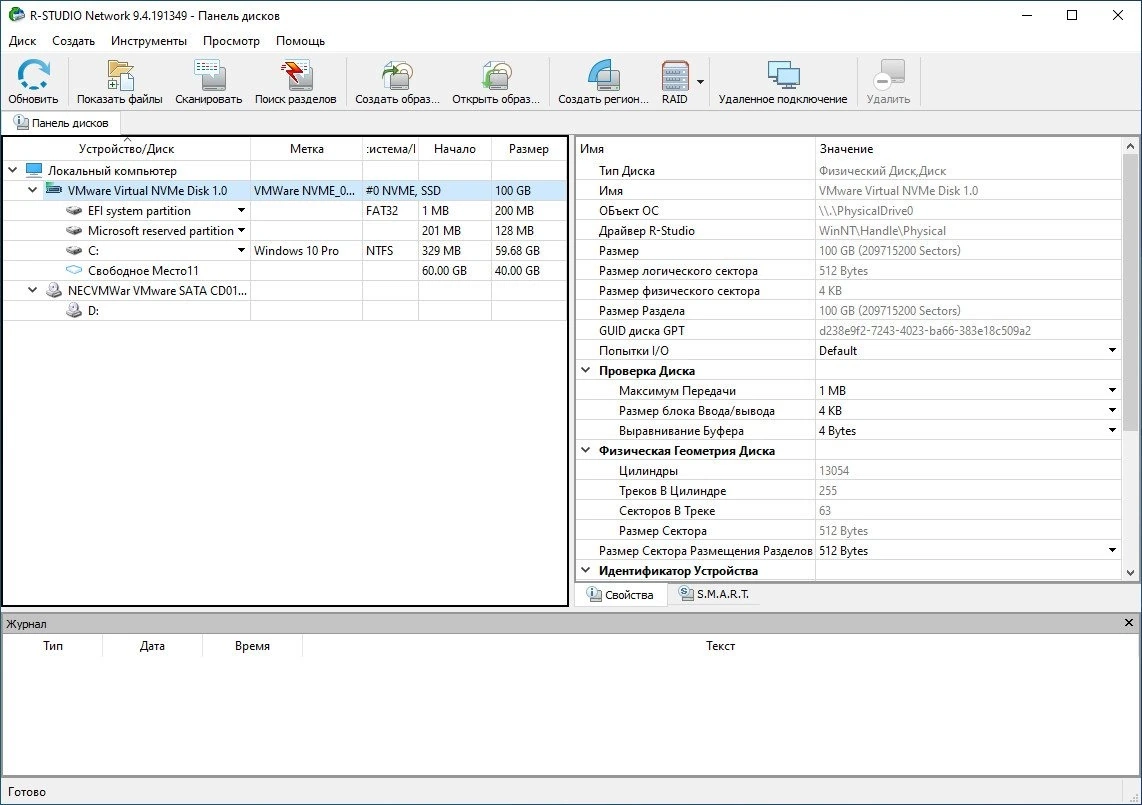Click the S.M.A.R.T. tab icon
The height and width of the screenshot is (805, 1142).
click(686, 594)
